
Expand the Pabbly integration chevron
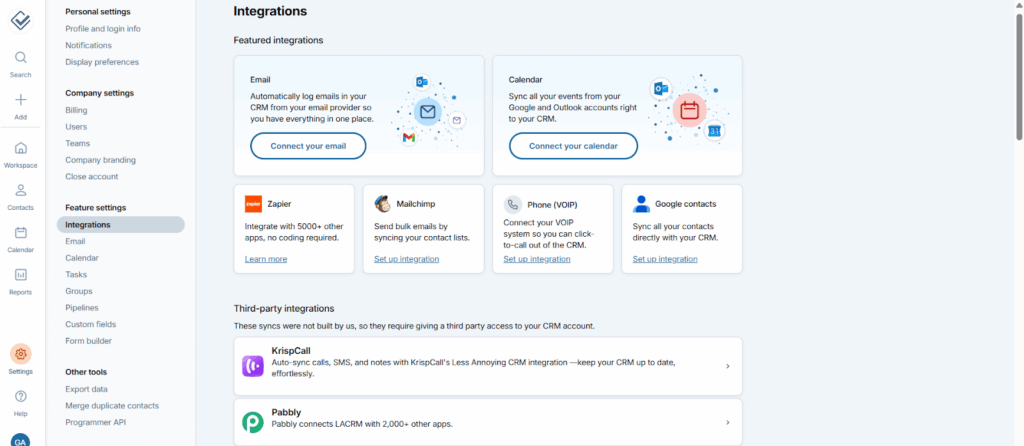[727, 423]
